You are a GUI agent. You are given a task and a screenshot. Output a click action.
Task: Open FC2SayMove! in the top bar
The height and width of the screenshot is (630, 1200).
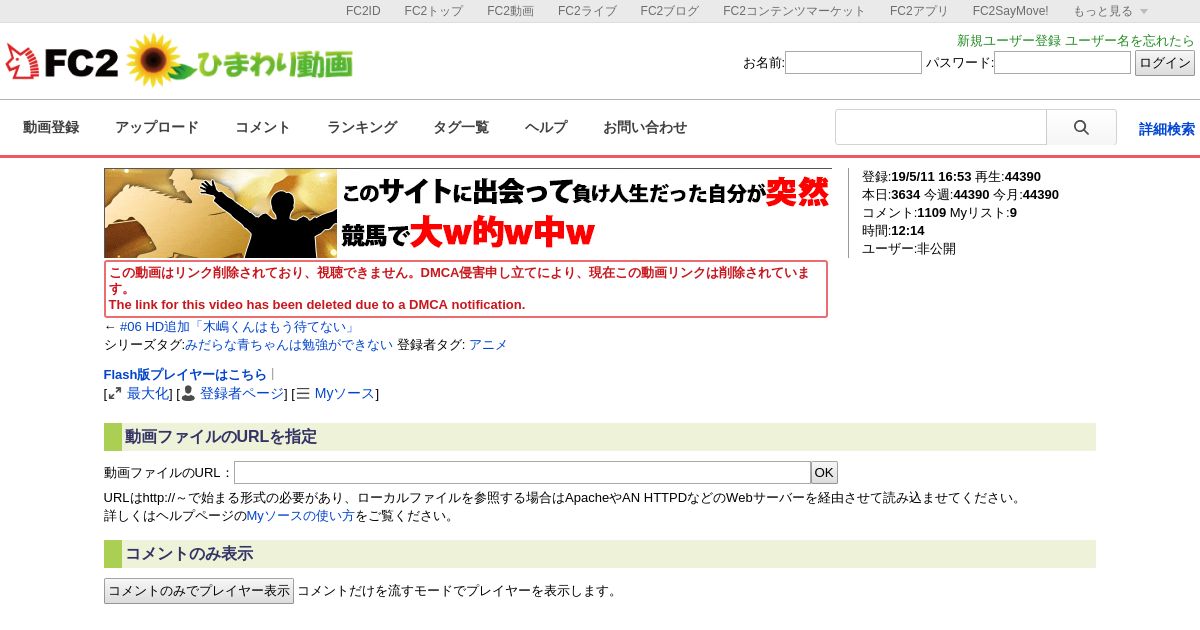click(1010, 11)
